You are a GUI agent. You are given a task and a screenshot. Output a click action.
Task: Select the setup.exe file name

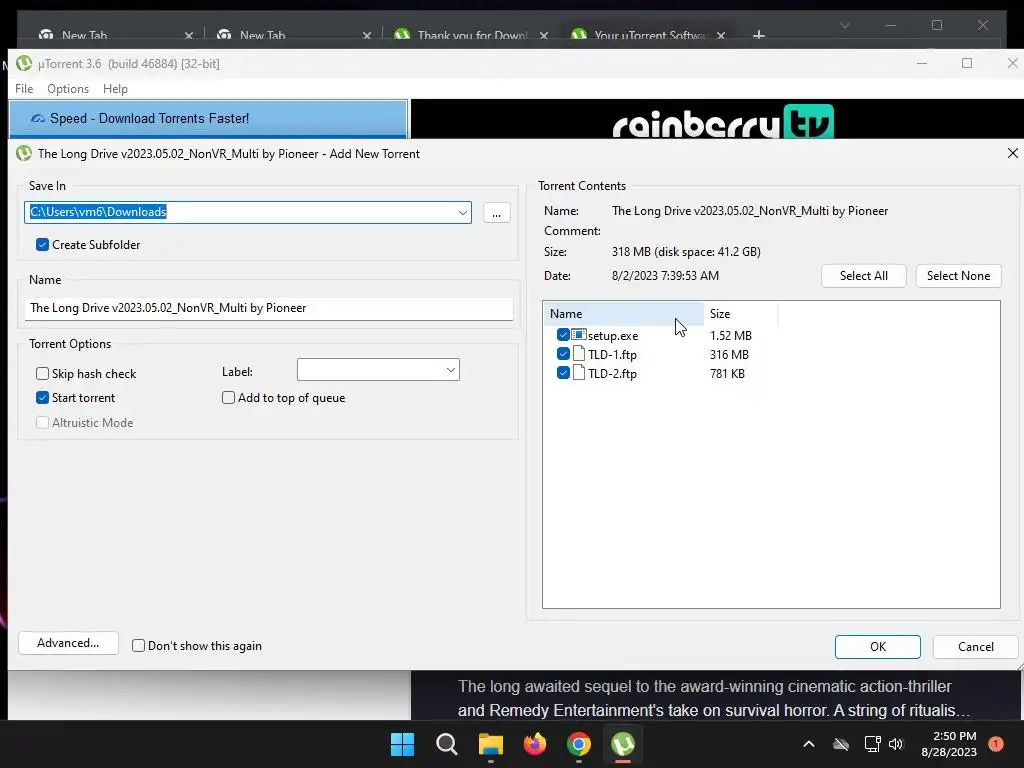(x=613, y=336)
